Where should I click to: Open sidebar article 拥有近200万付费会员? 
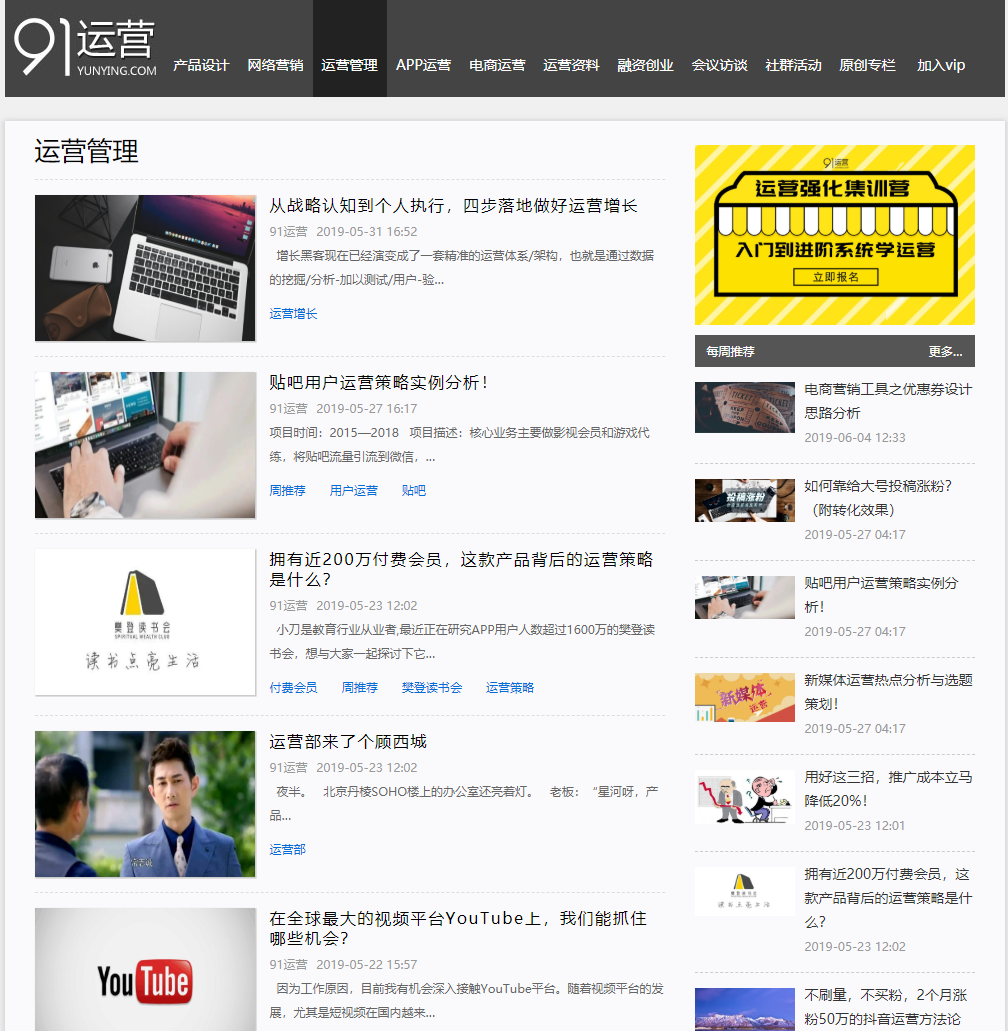(x=888, y=898)
